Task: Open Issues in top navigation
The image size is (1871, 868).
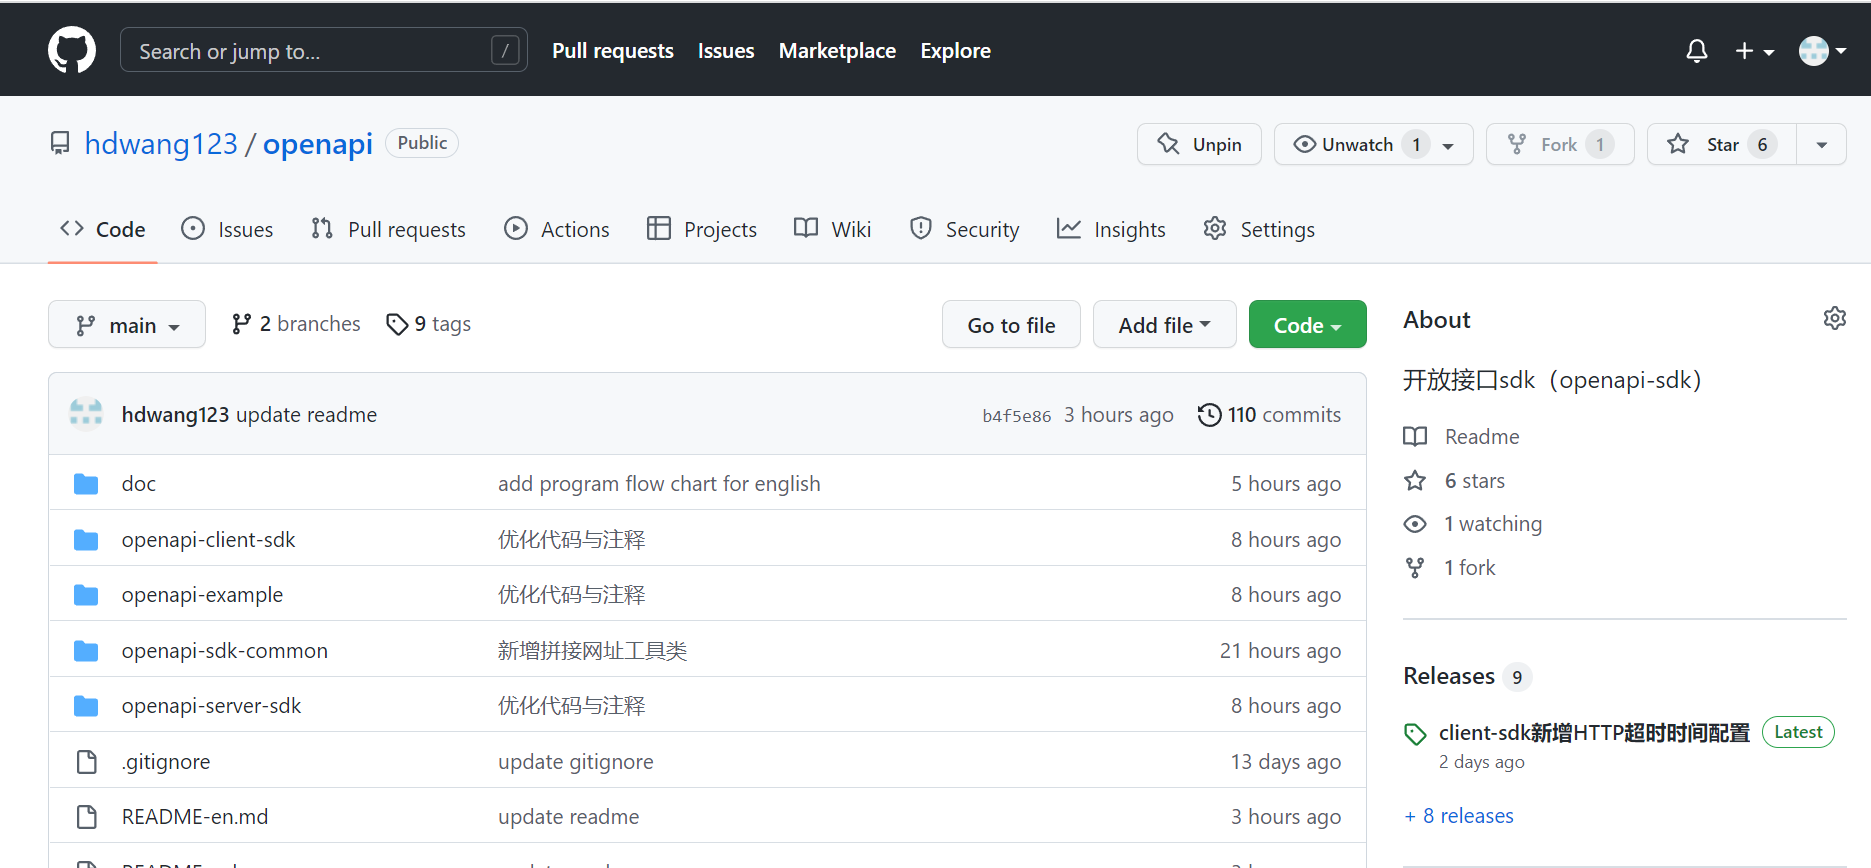Action: click(x=726, y=50)
